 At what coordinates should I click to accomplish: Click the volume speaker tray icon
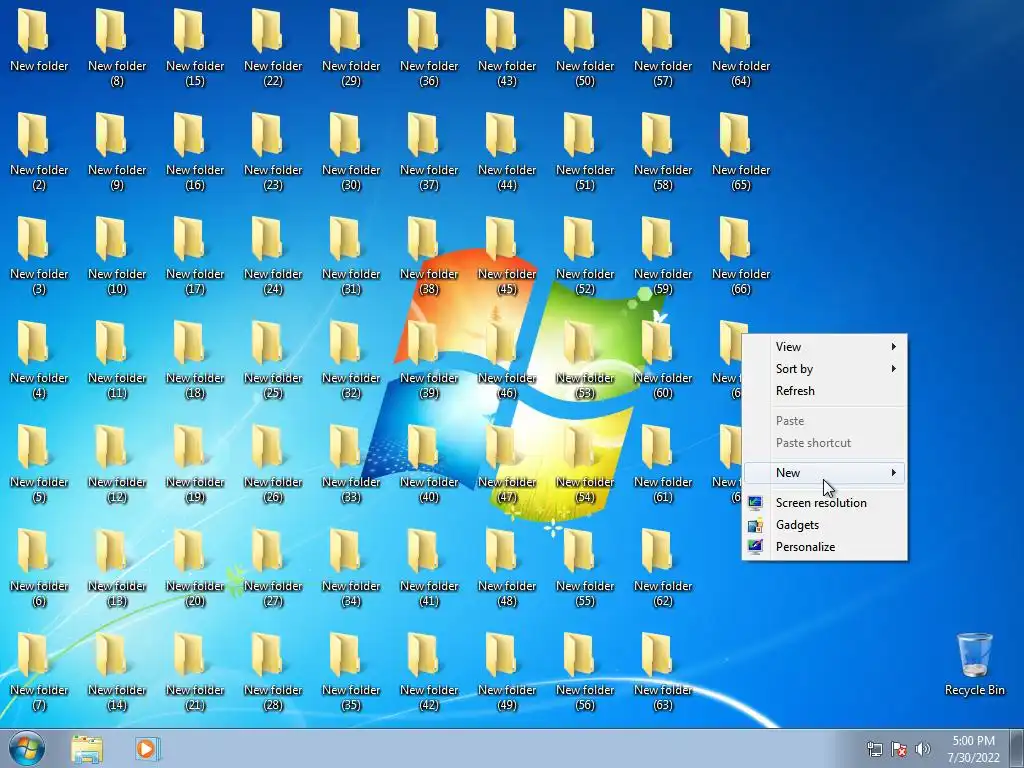click(922, 749)
